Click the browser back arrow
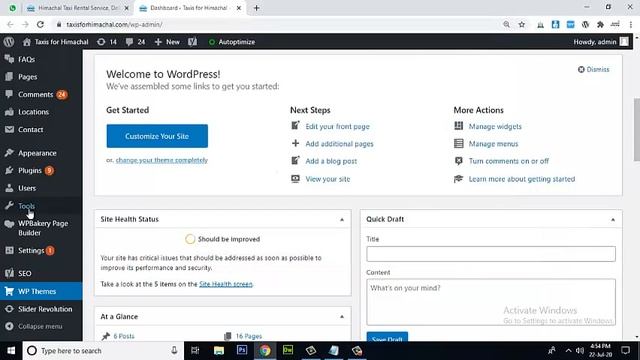 [x=10, y=24]
